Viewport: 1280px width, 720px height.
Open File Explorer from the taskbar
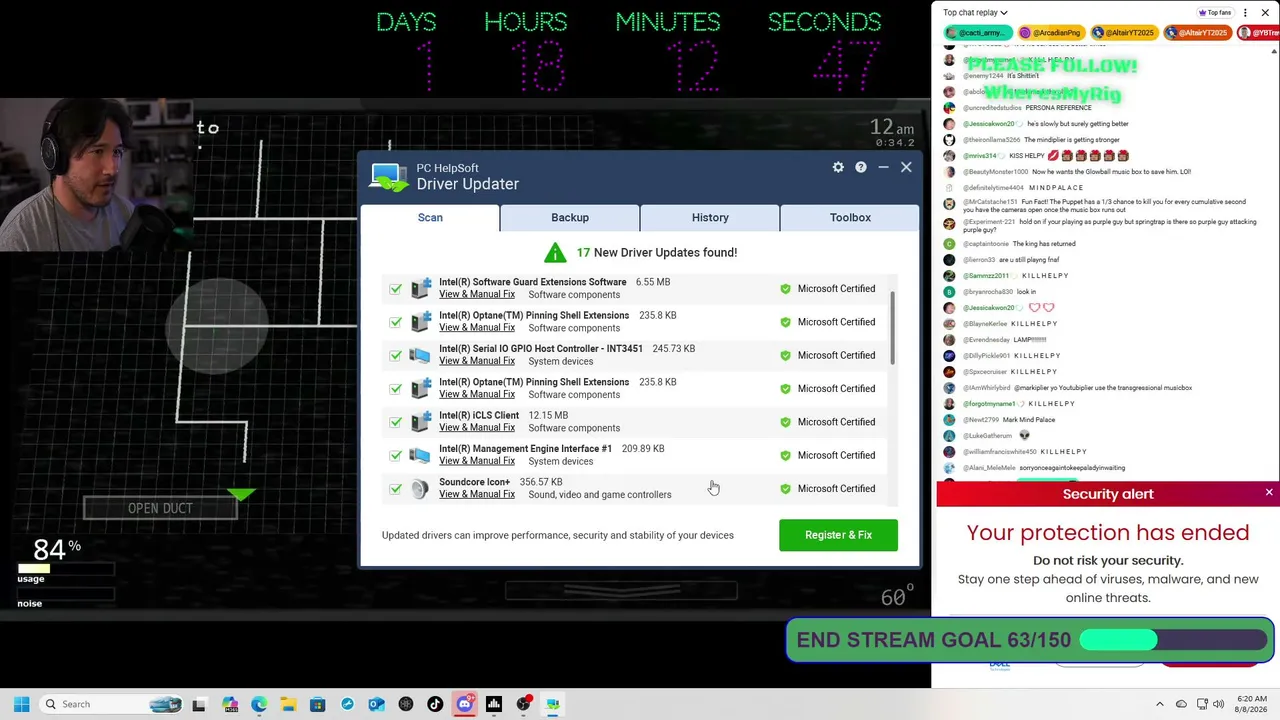288,704
